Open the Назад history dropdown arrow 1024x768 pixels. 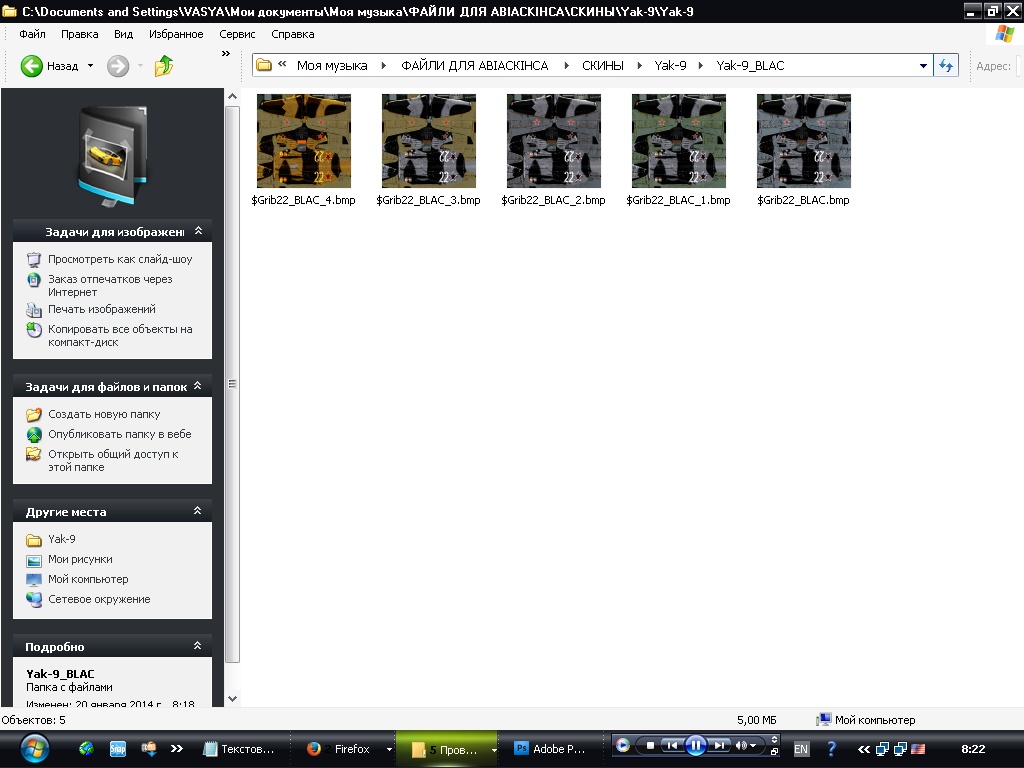tap(90, 66)
